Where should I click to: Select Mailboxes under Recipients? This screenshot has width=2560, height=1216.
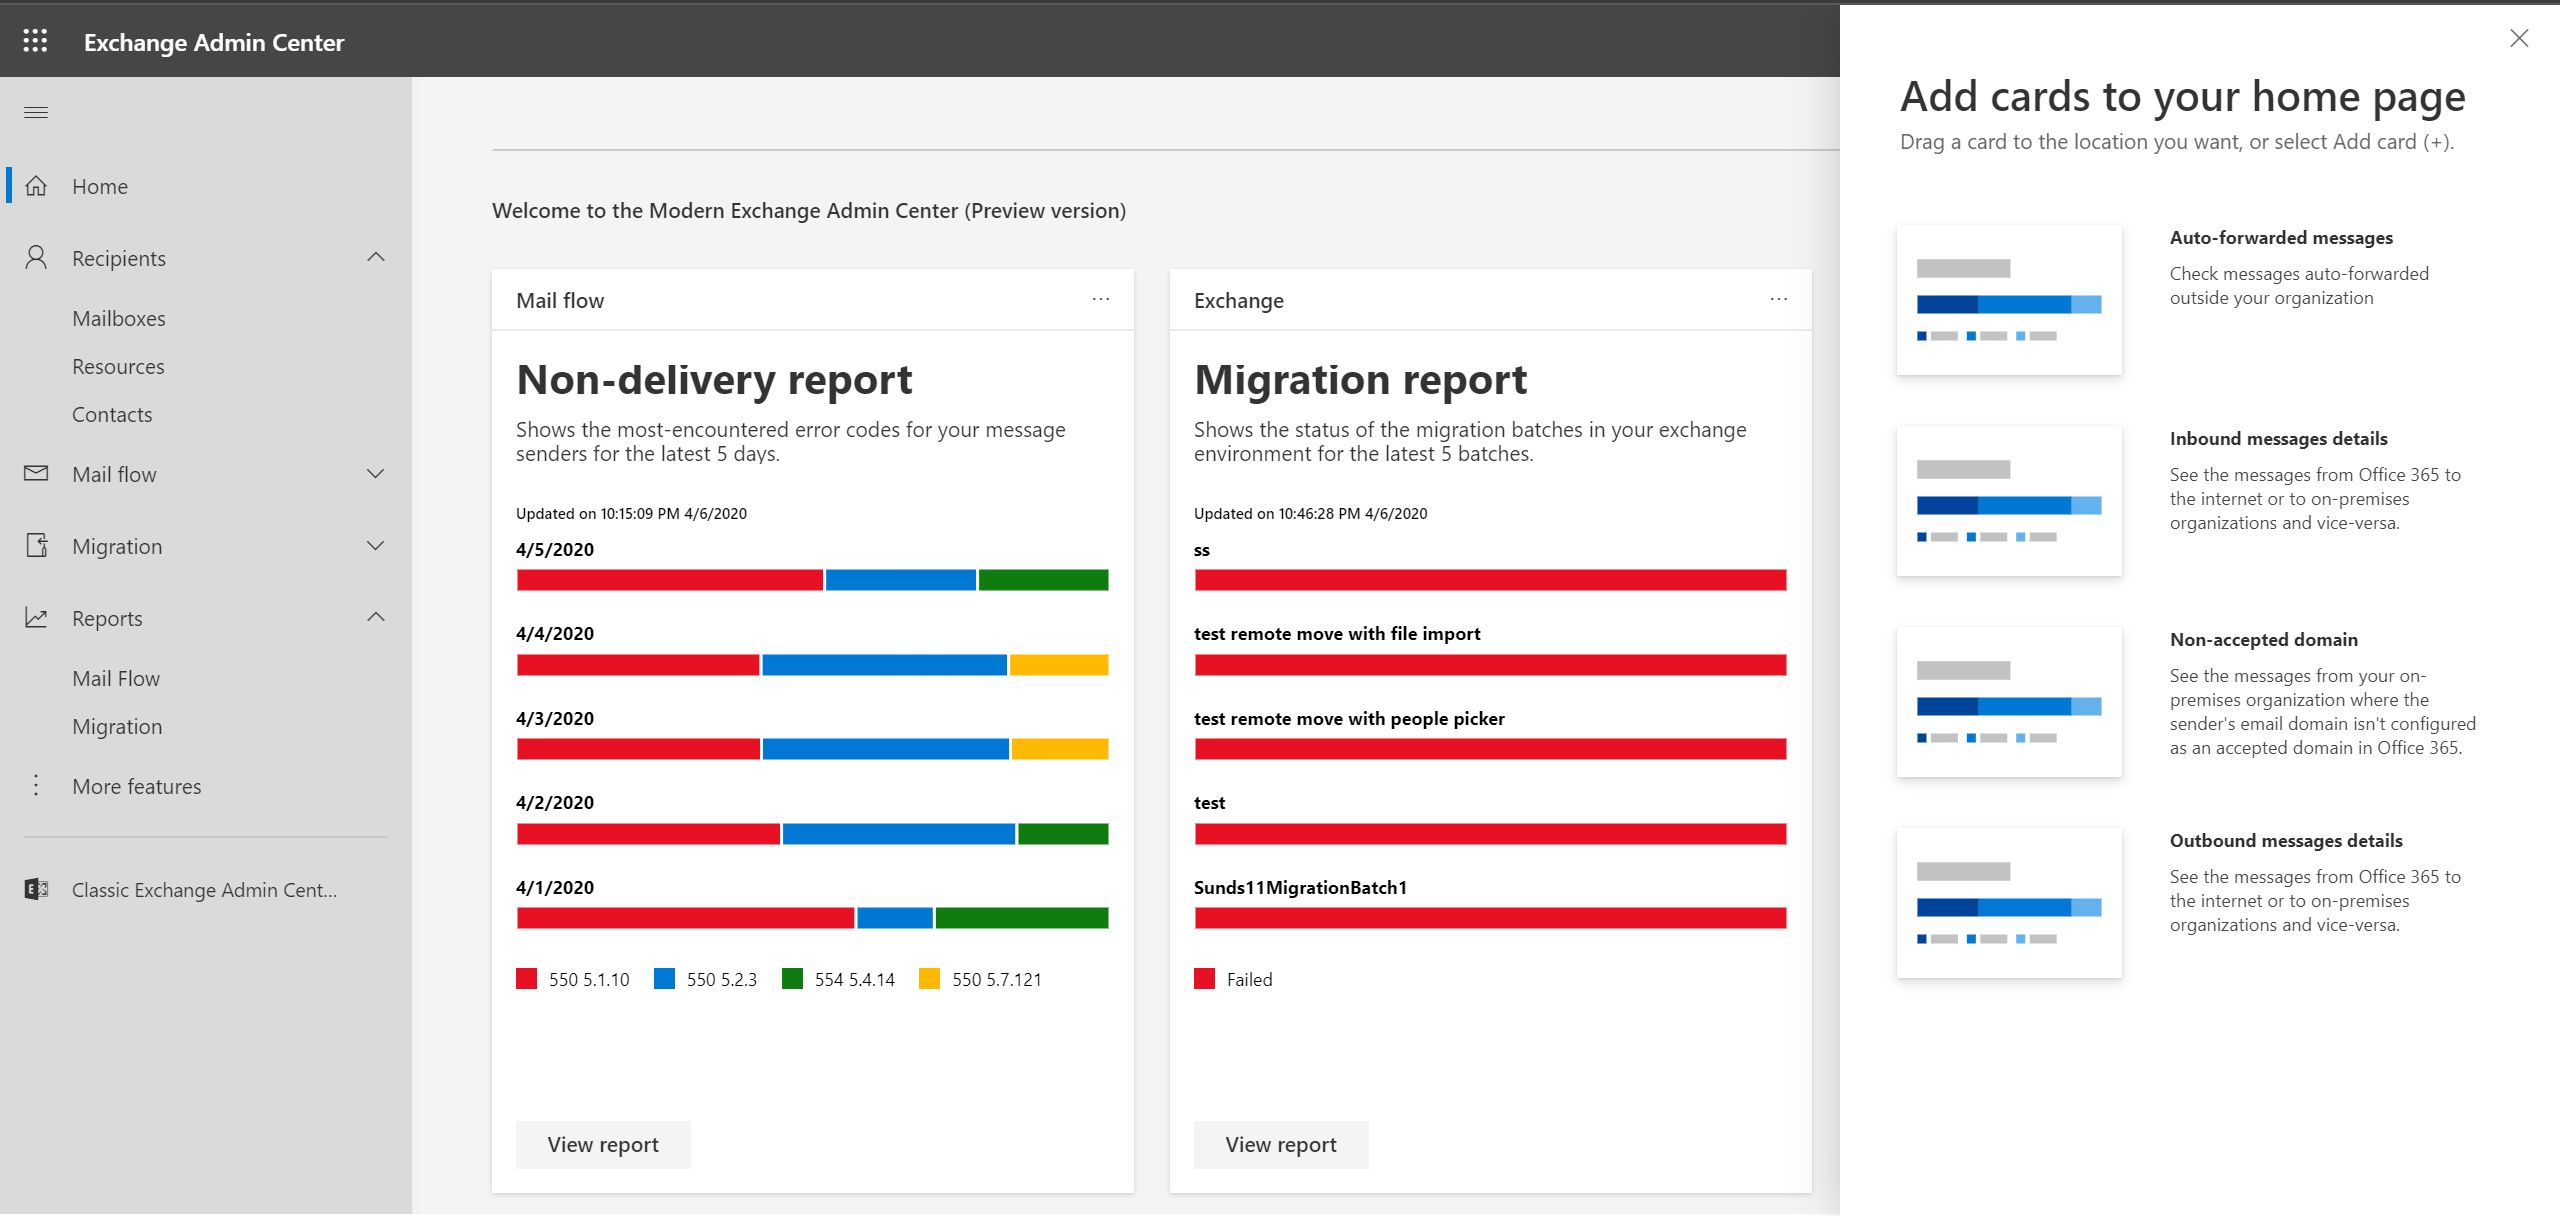click(119, 318)
